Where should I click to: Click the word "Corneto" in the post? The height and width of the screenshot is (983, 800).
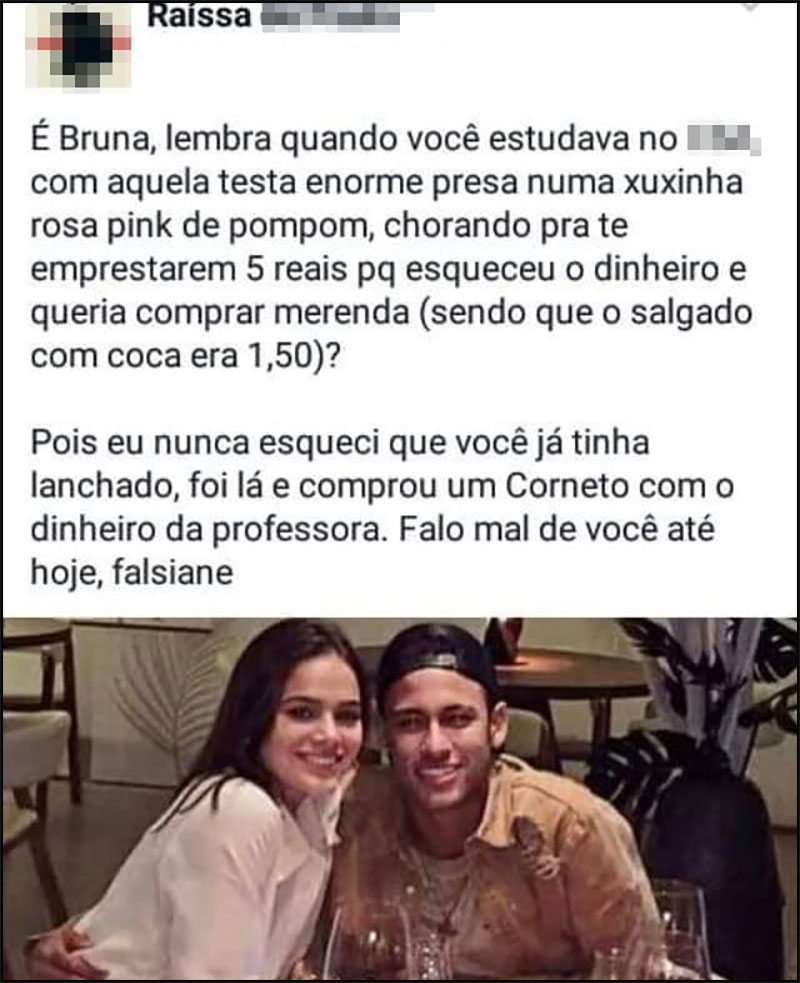[567, 486]
